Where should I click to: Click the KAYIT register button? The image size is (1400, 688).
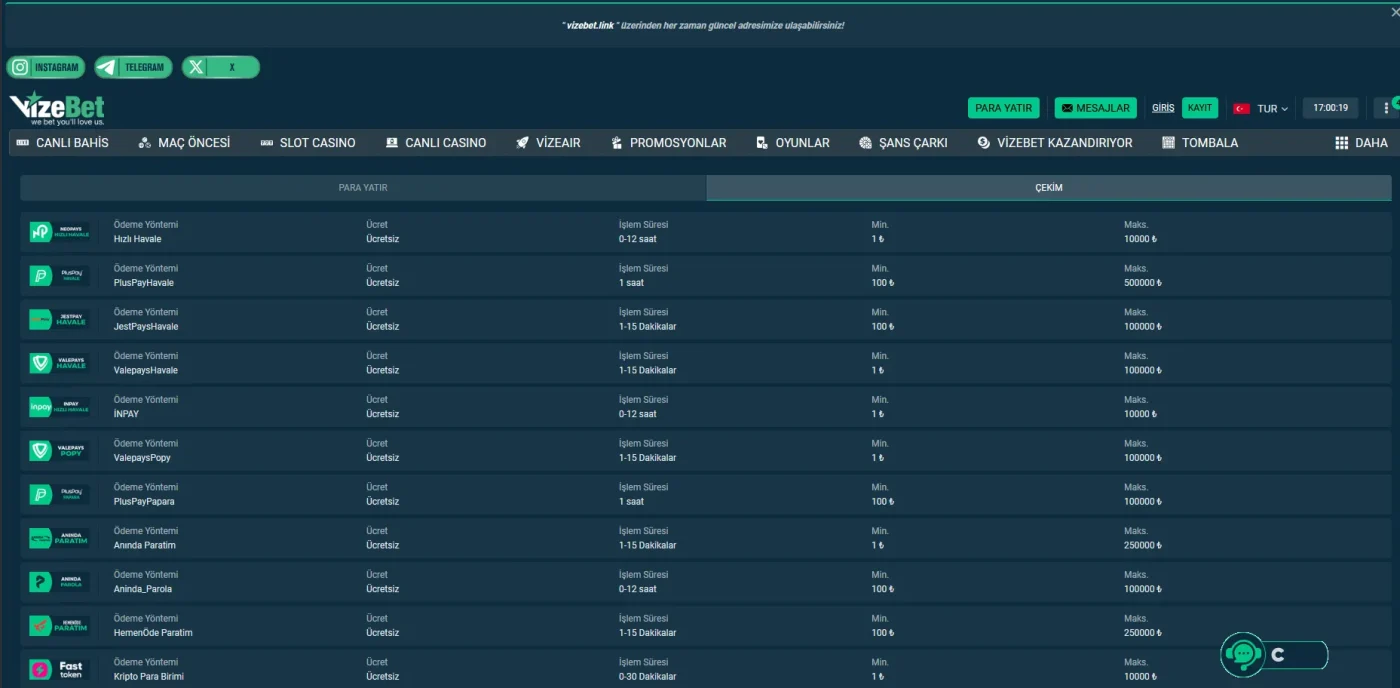pyautogui.click(x=1199, y=108)
